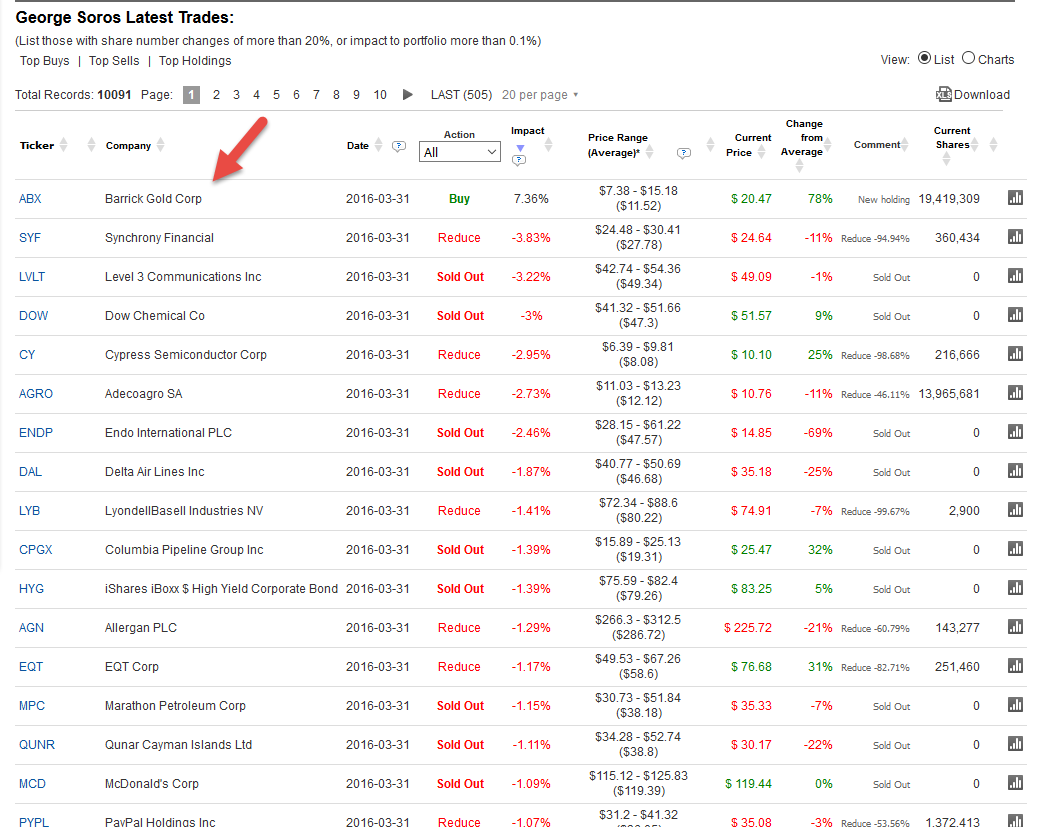Open ABX ticker link

(x=30, y=198)
